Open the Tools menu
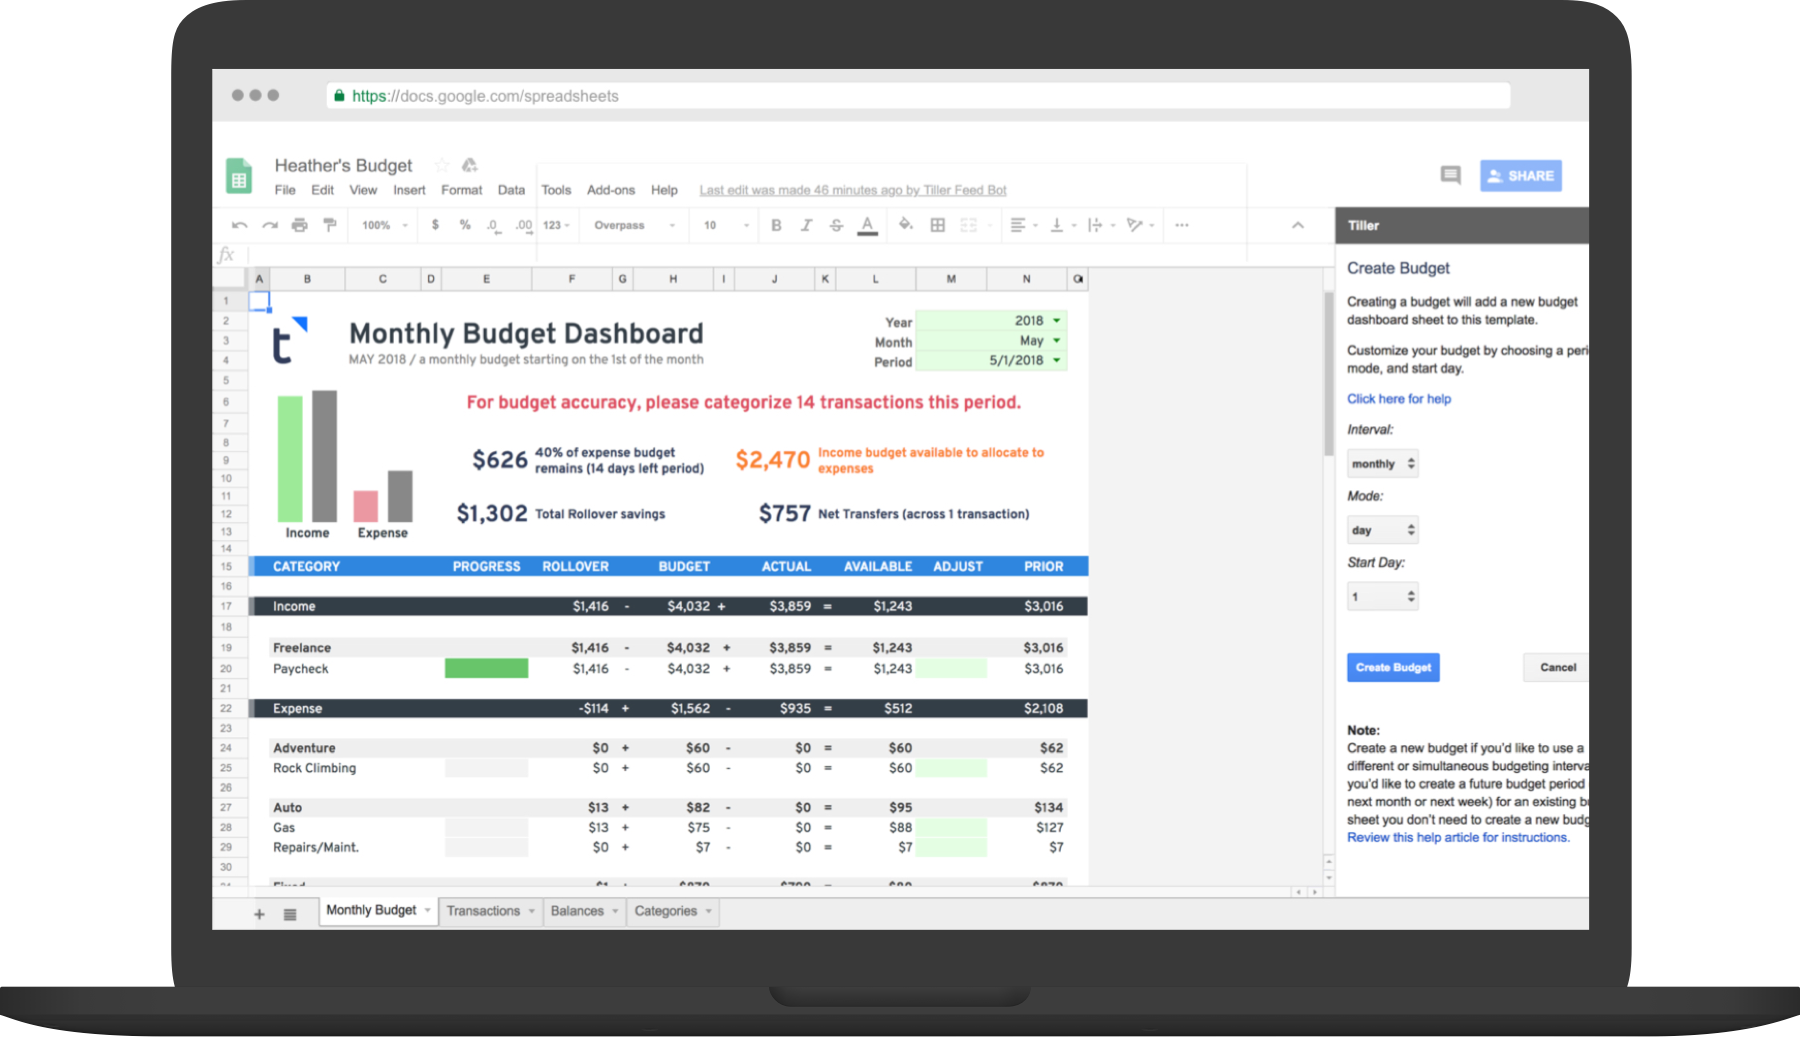 point(556,190)
